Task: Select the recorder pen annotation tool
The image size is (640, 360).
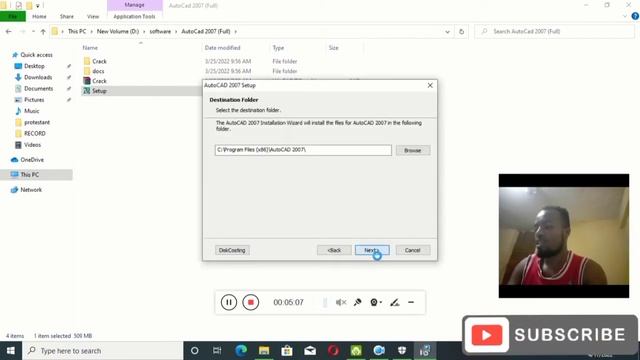Action: pyautogui.click(x=394, y=302)
